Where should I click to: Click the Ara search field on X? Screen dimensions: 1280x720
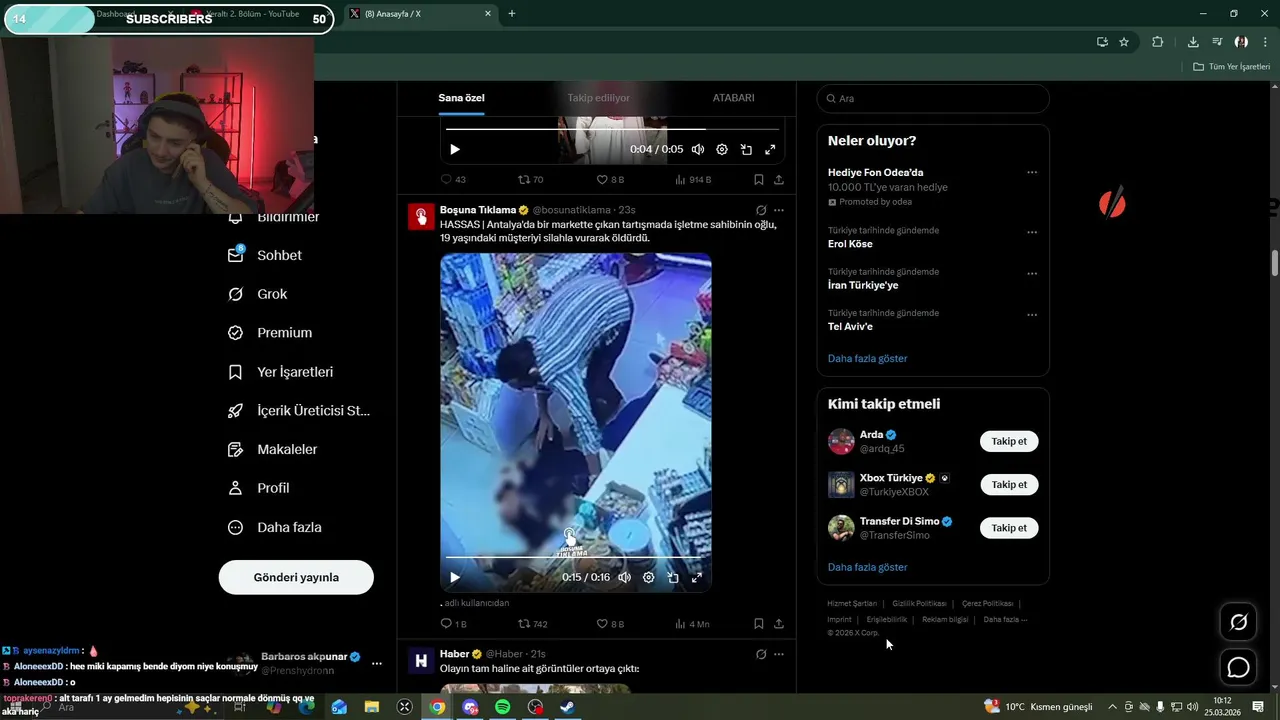click(933, 98)
